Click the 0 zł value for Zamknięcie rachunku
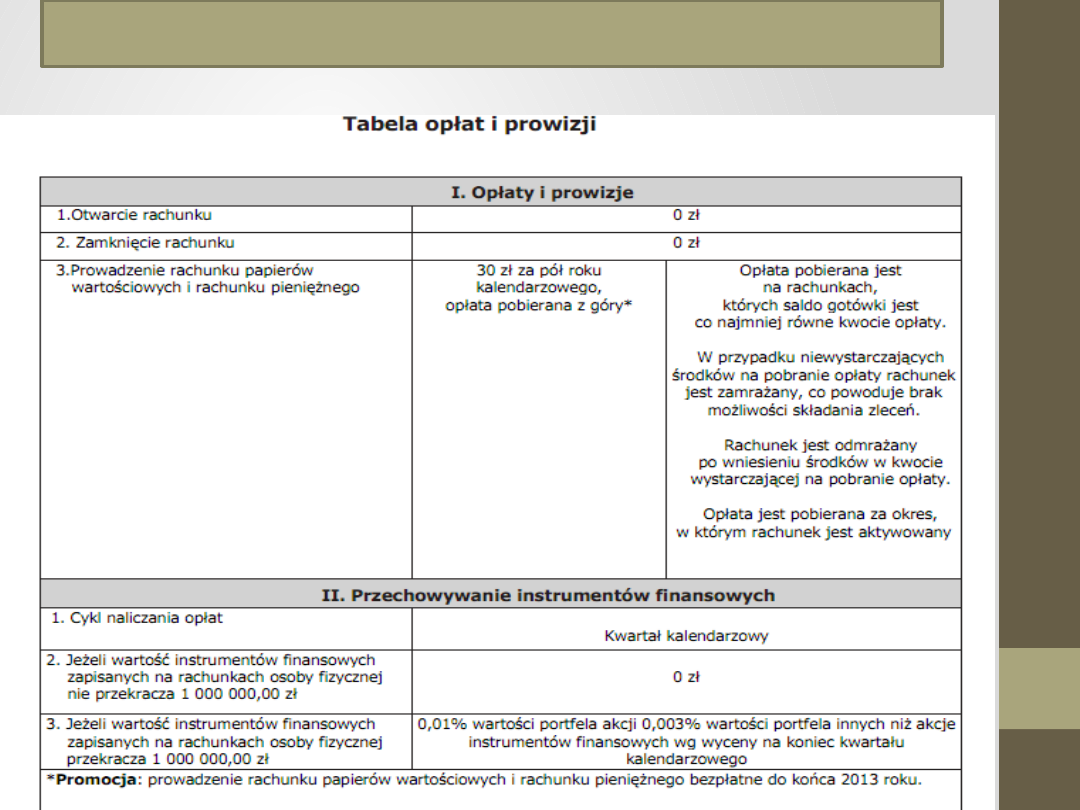 (685, 243)
